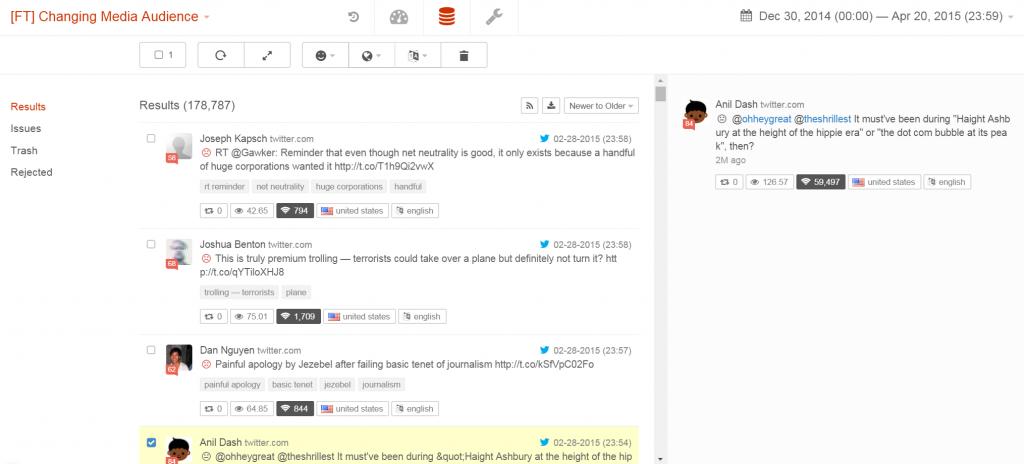Expand the smiley sentiment dropdown
The image size is (1024, 464).
tap(325, 55)
